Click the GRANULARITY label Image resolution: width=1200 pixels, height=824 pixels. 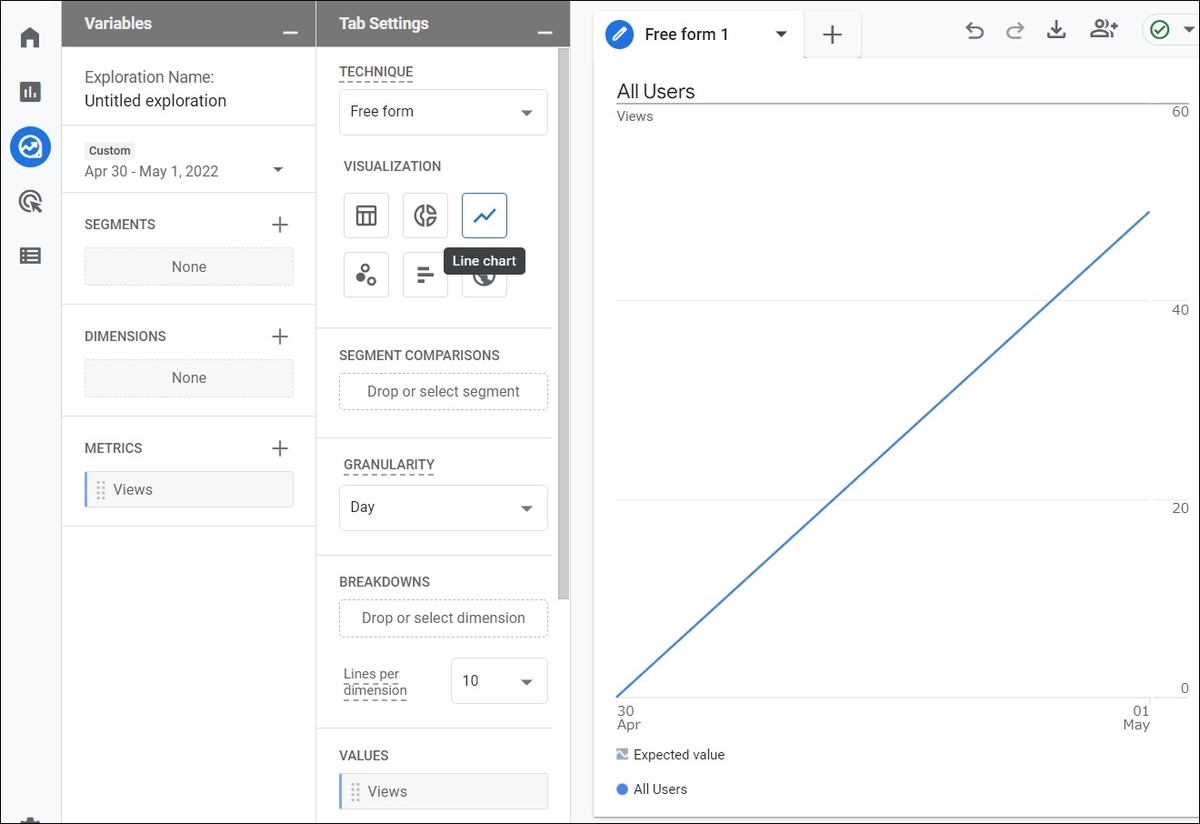tap(389, 465)
